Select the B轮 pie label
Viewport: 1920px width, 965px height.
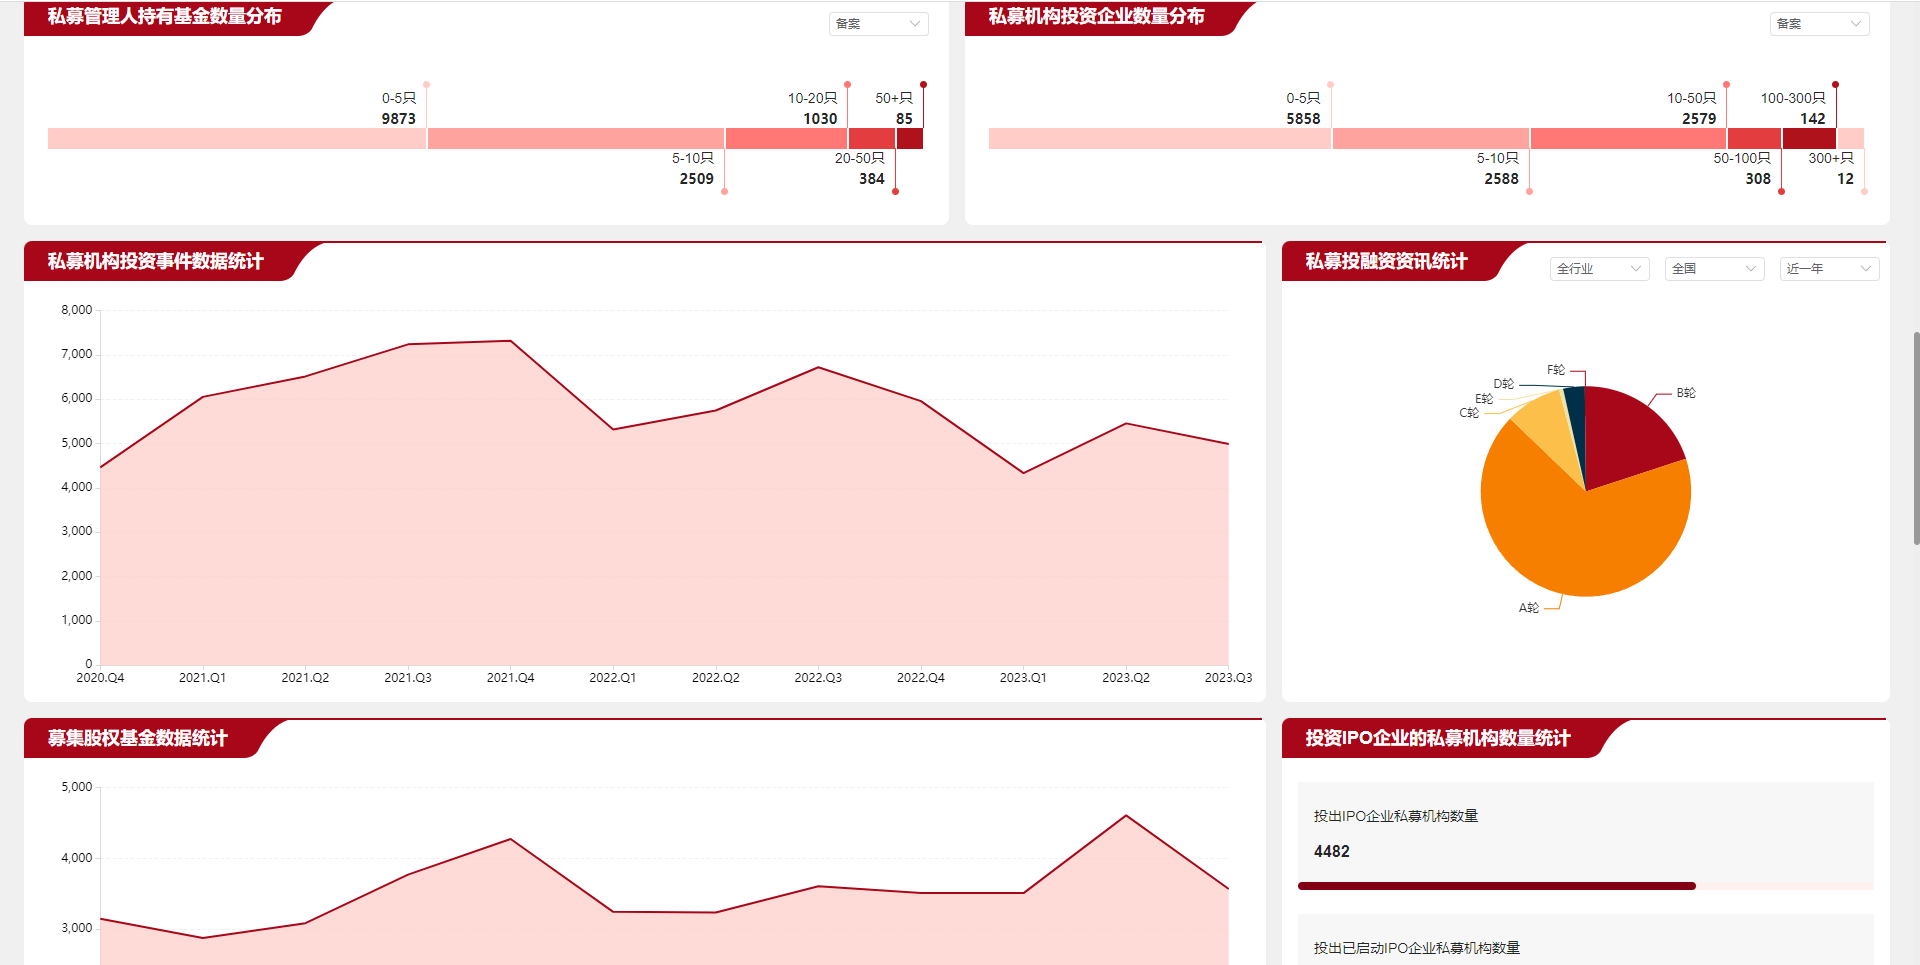1686,393
